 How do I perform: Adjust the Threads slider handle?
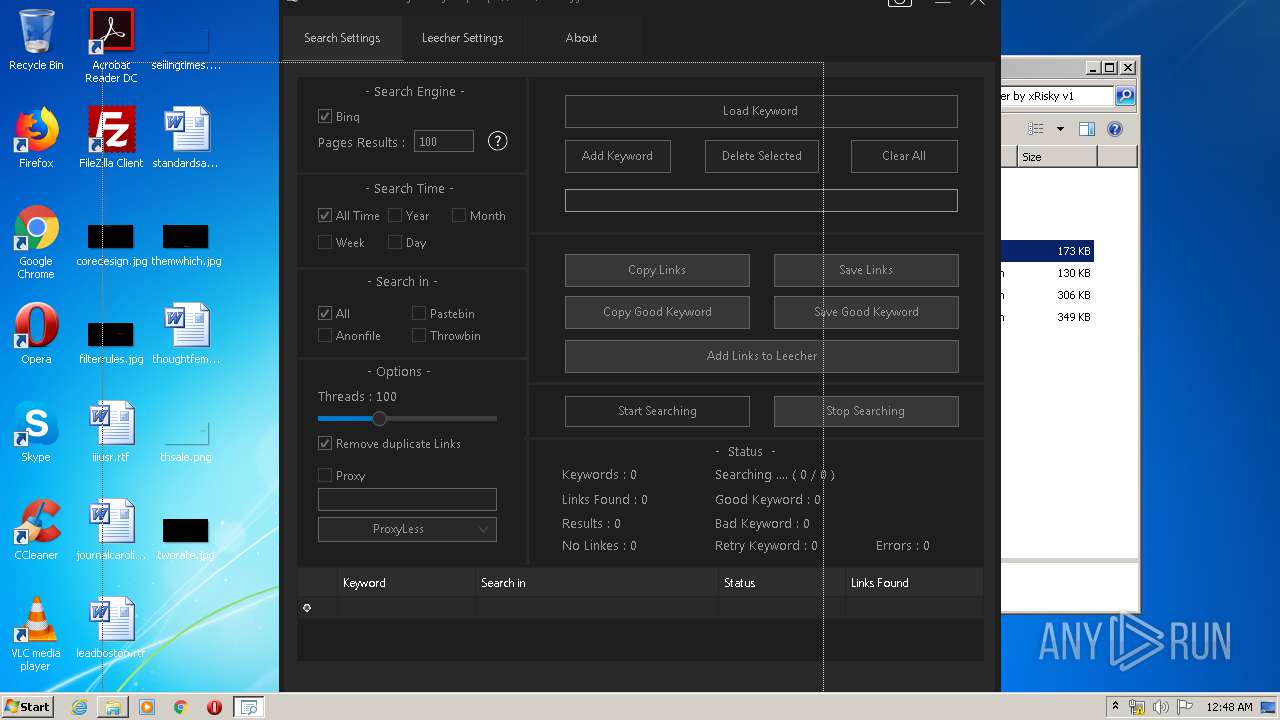[379, 418]
